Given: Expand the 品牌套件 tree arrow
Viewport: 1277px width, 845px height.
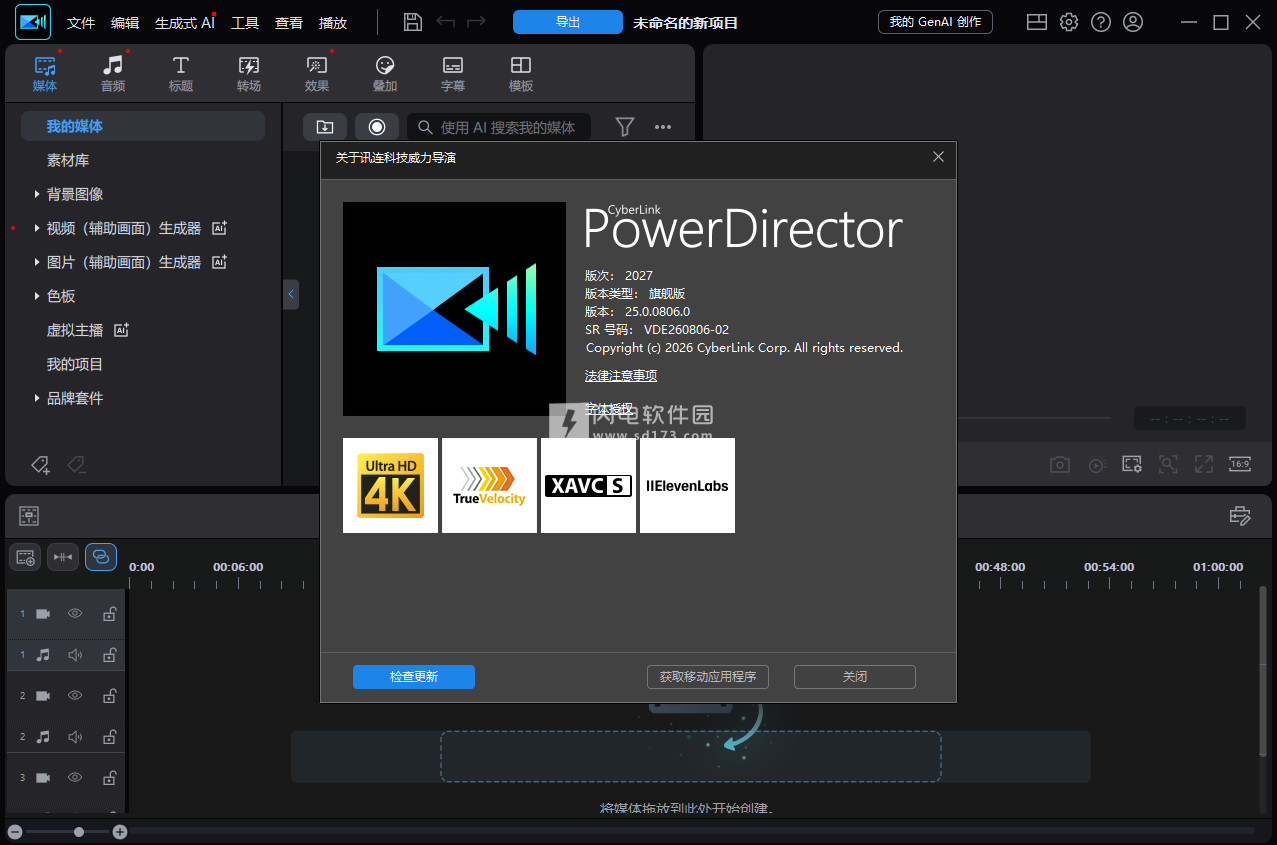Looking at the screenshot, I should pos(37,398).
